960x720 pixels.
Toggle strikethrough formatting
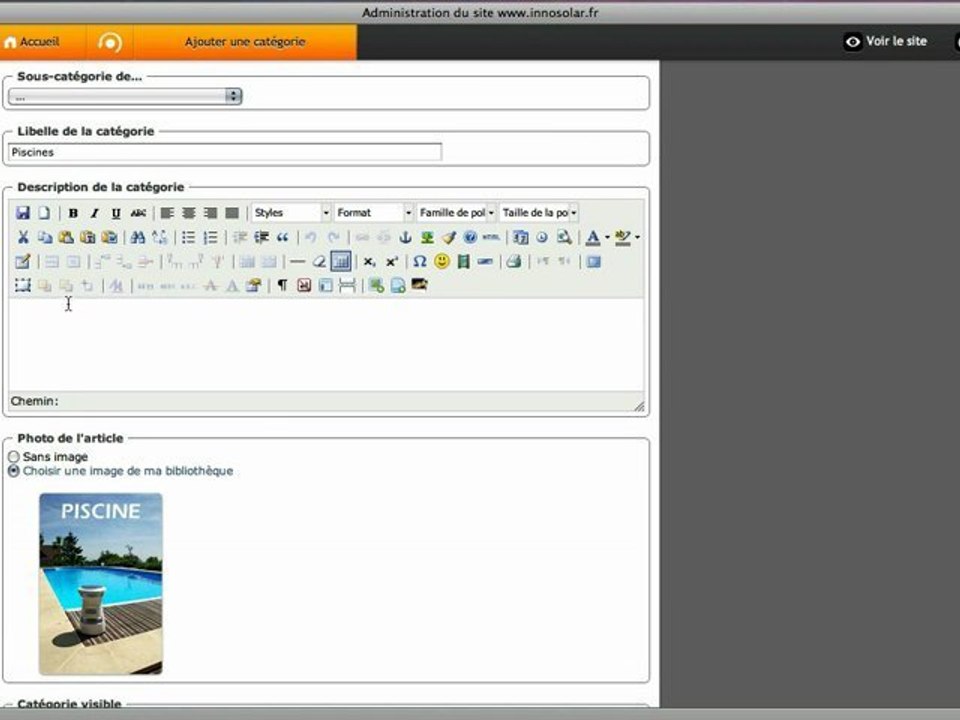(138, 212)
